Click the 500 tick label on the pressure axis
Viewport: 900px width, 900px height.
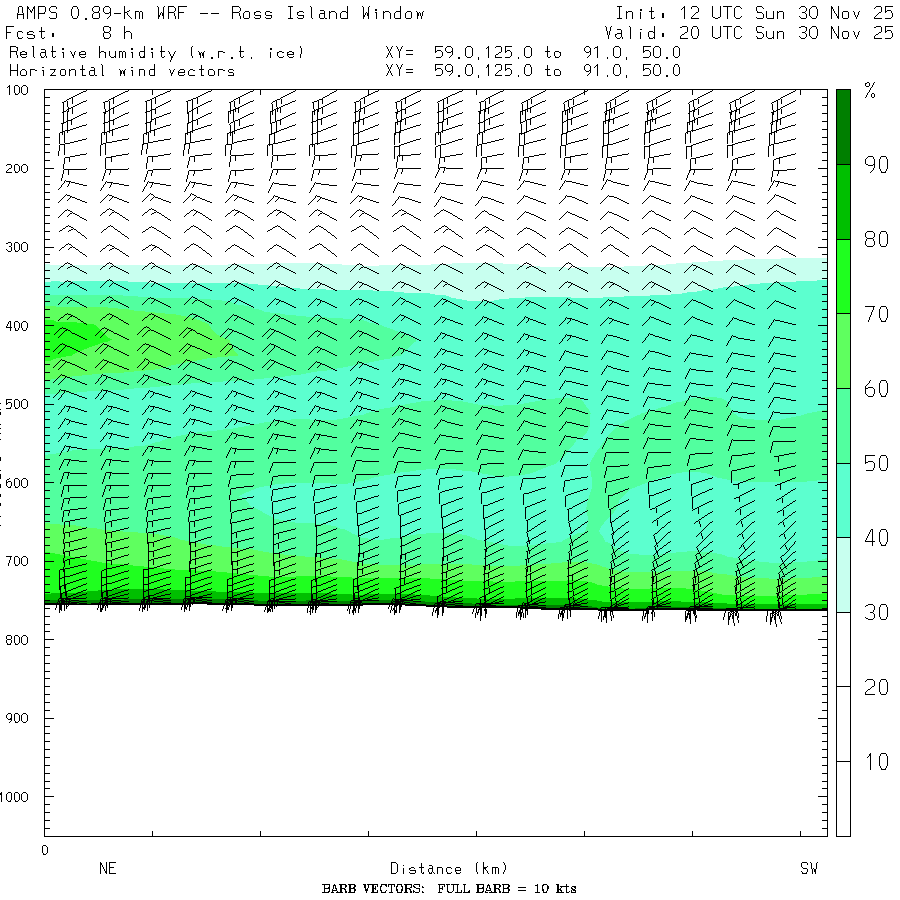pyautogui.click(x=21, y=404)
